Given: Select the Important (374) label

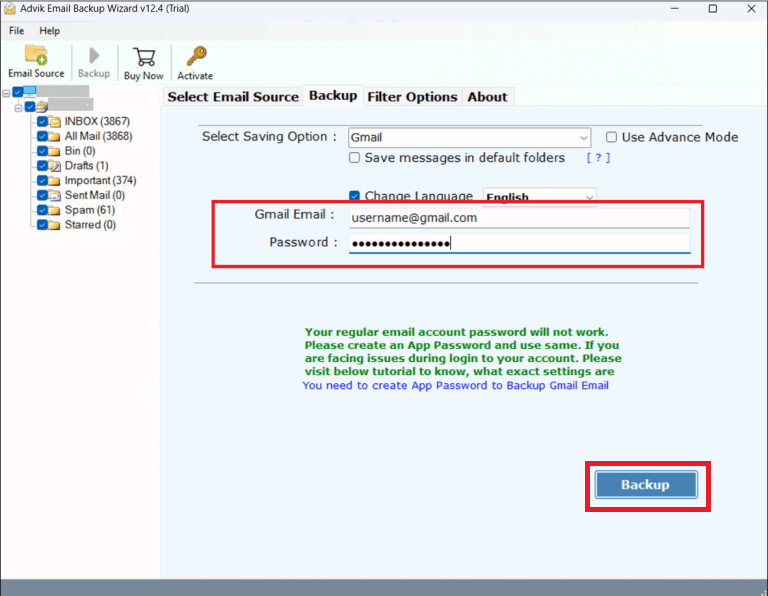Looking at the screenshot, I should click(100, 181).
